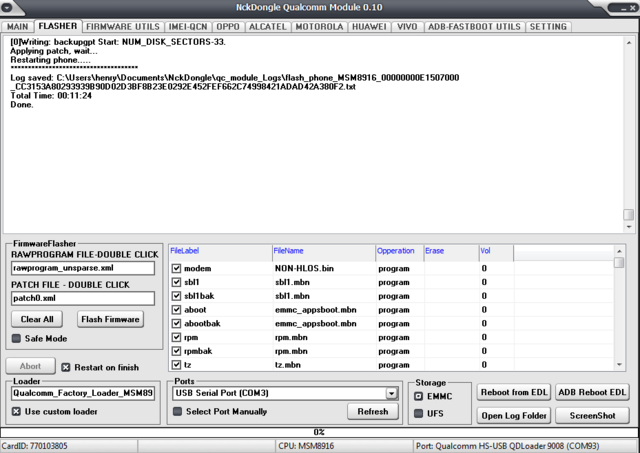Viewport: 640px width, 453px height.
Task: Click the up arrow of log scrollbar
Action: 629,43
